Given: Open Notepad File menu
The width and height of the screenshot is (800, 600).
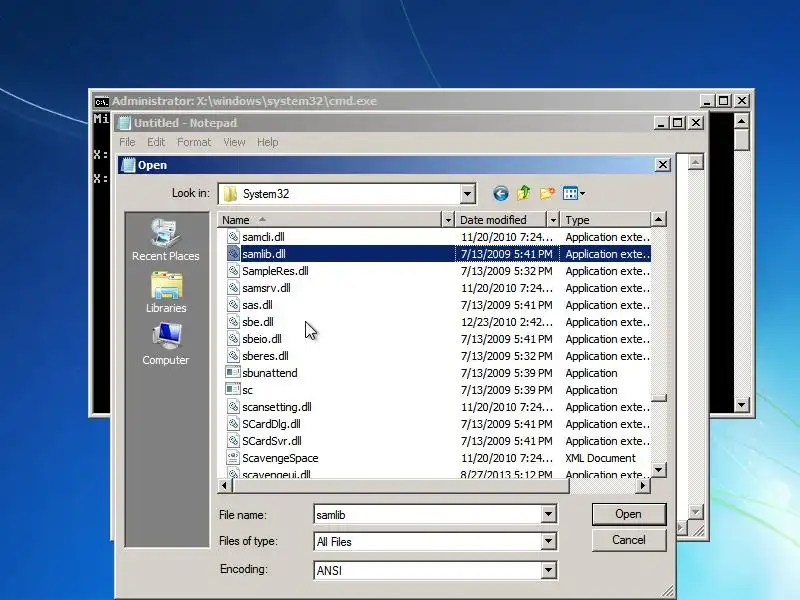Looking at the screenshot, I should [127, 142].
